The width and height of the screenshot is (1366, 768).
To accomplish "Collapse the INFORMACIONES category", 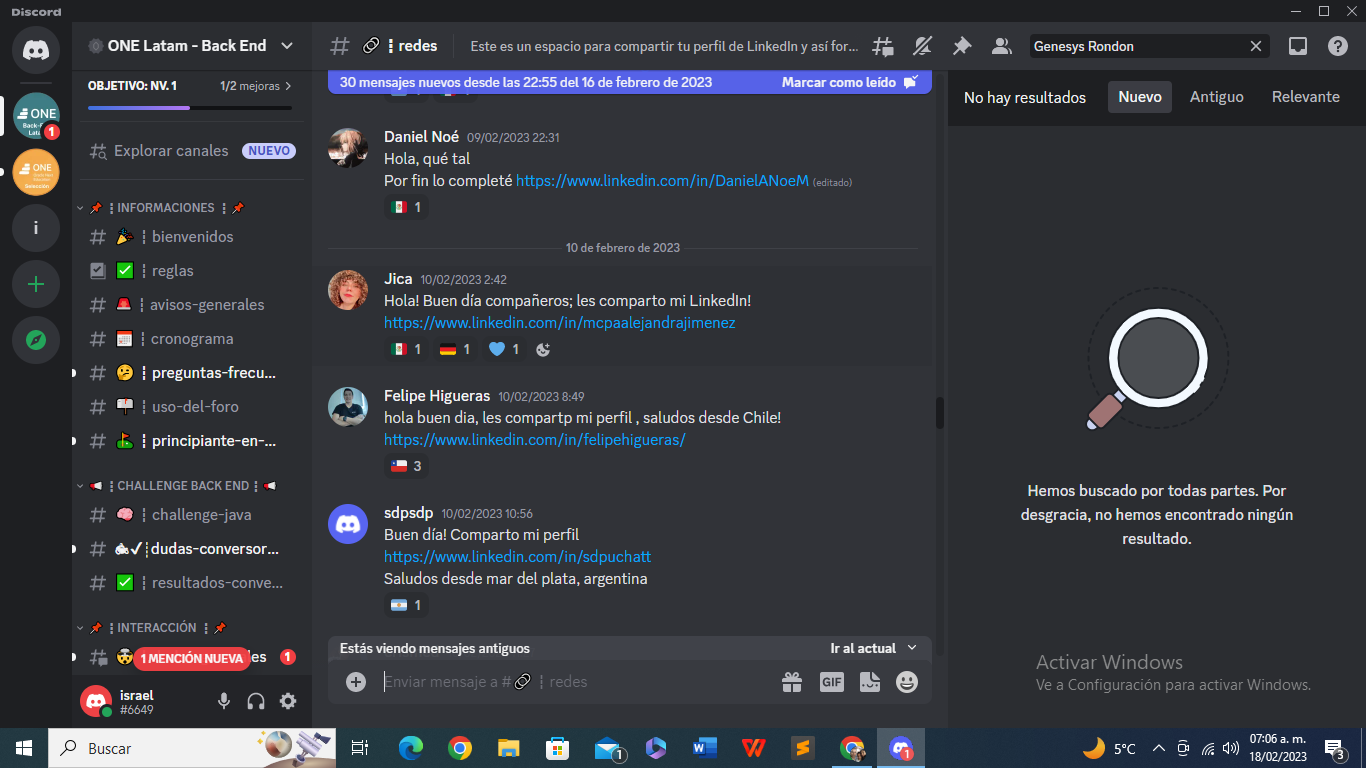I will point(166,208).
